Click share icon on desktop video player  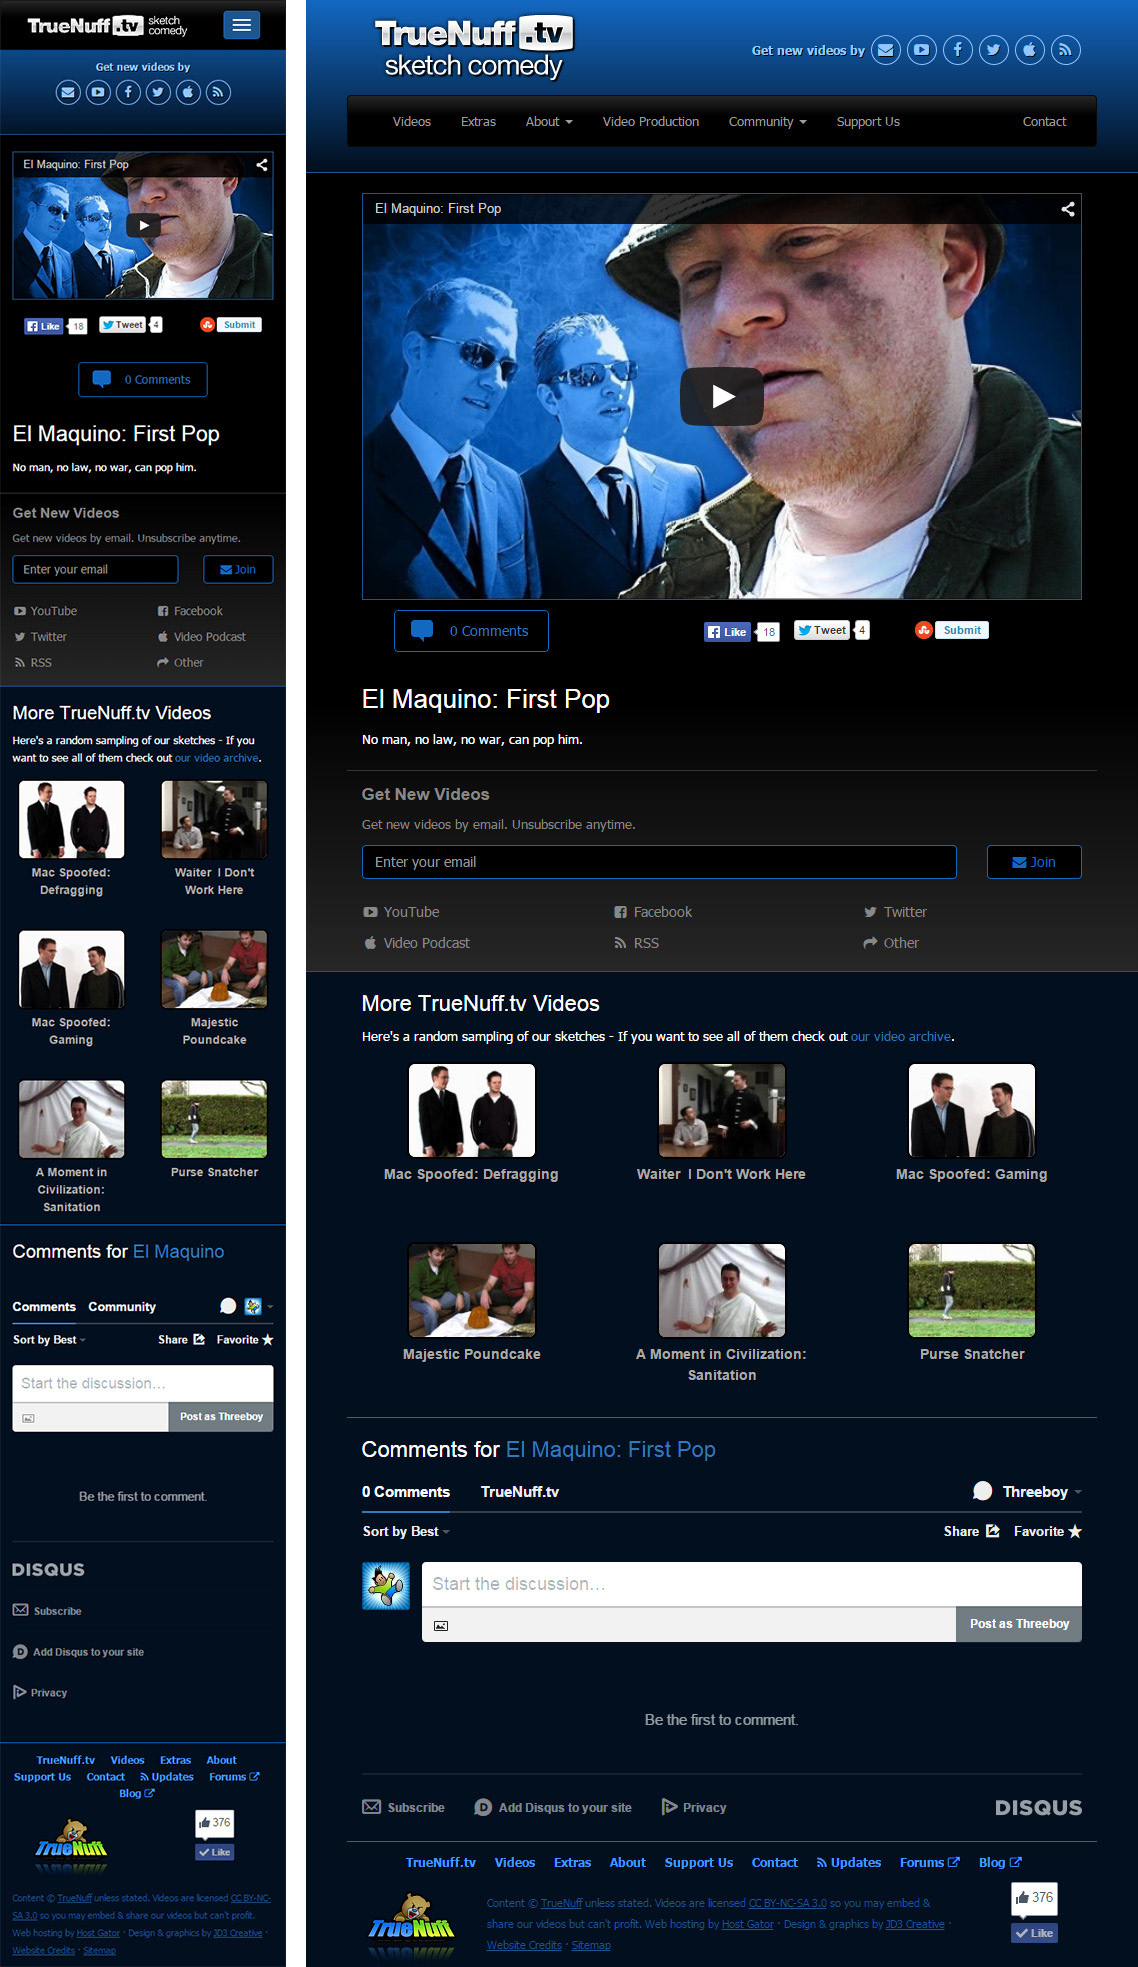click(x=1067, y=209)
